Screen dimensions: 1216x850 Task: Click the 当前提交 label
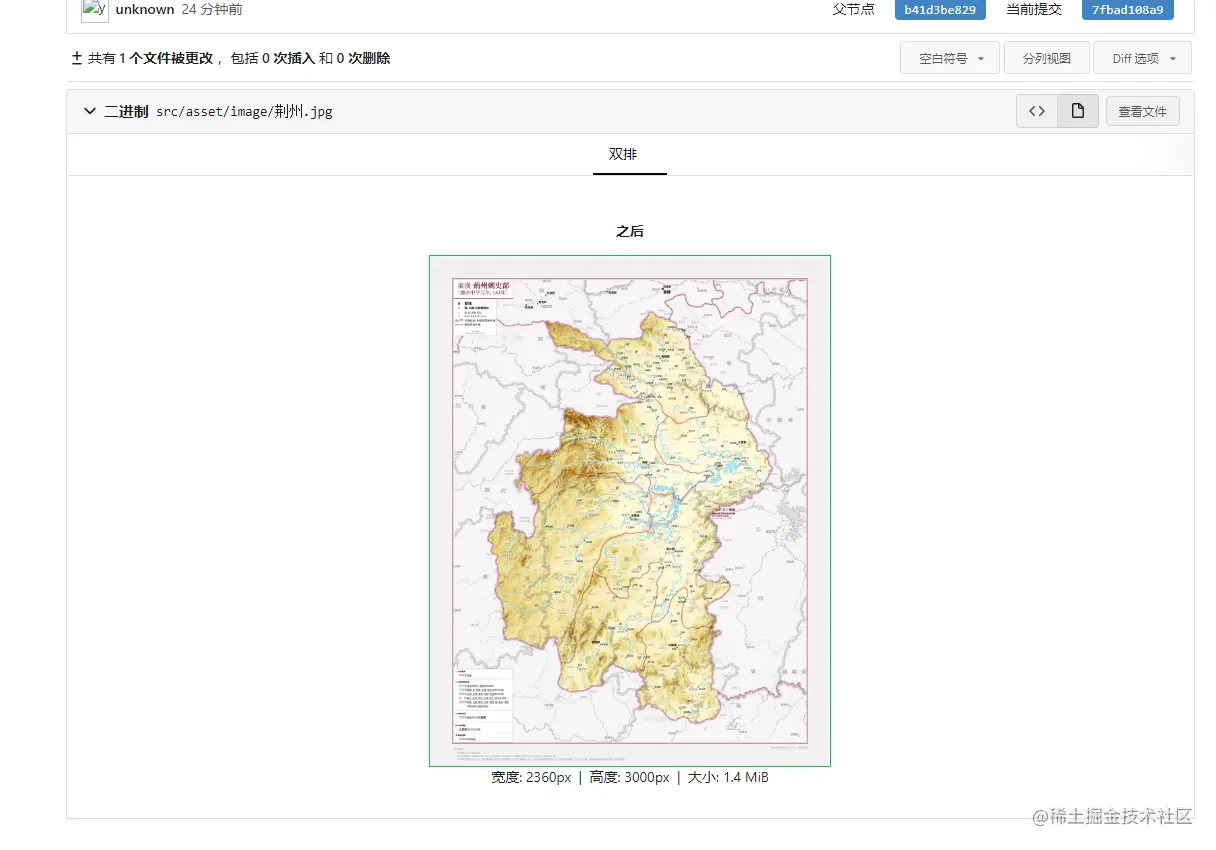click(x=1034, y=9)
